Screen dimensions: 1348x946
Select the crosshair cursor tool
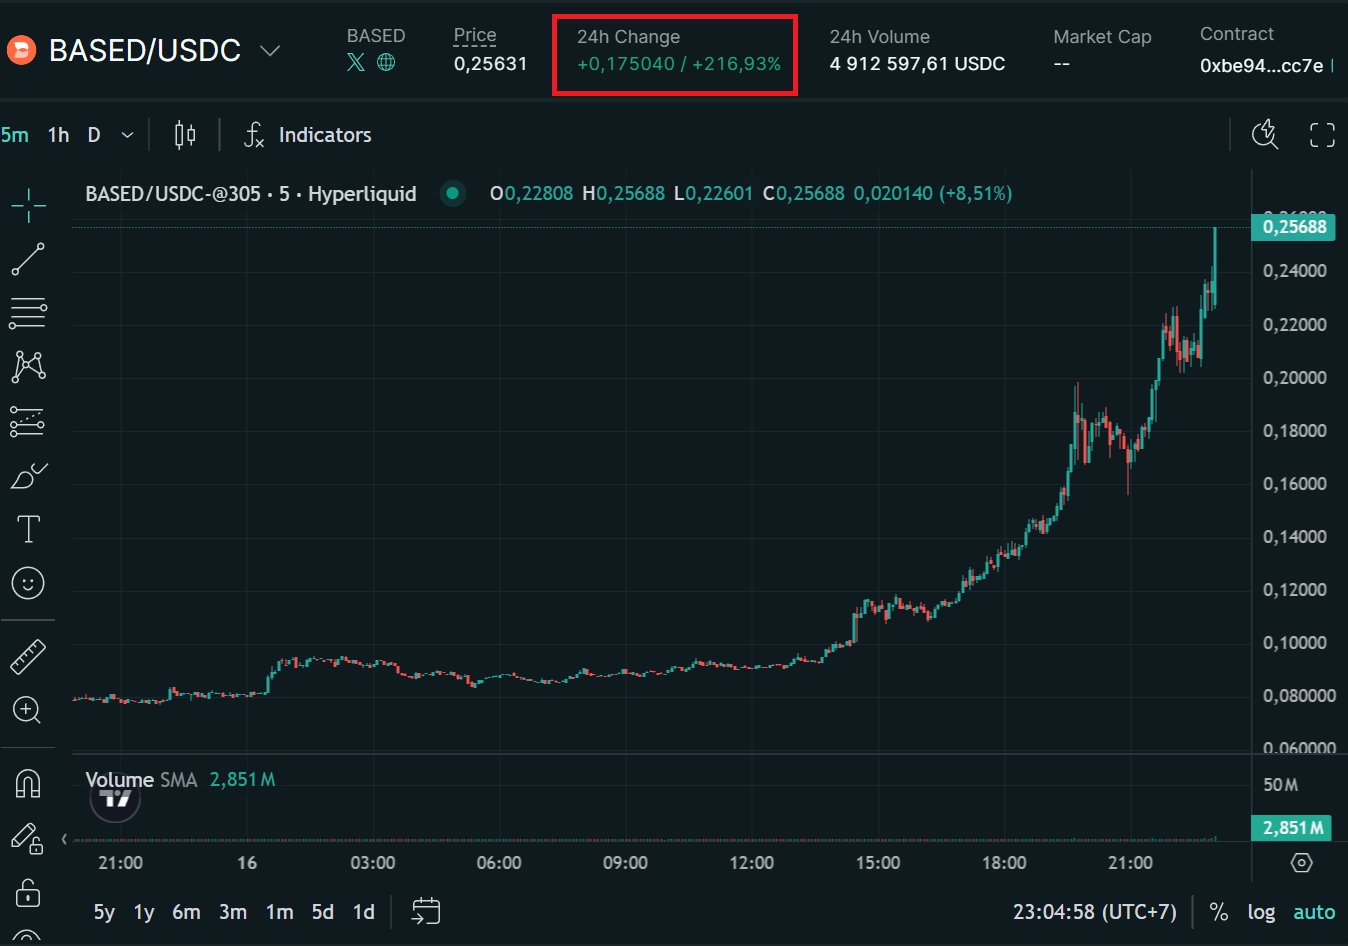(28, 205)
